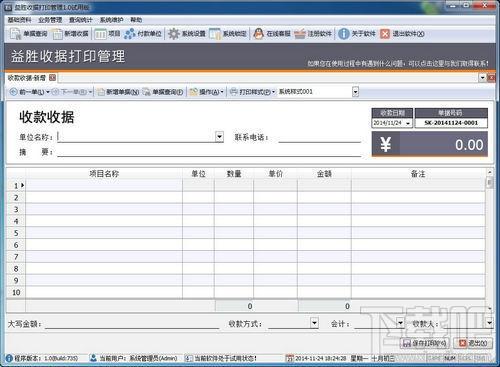
Task: Click the trial status notice in status bar
Action: [226, 358]
